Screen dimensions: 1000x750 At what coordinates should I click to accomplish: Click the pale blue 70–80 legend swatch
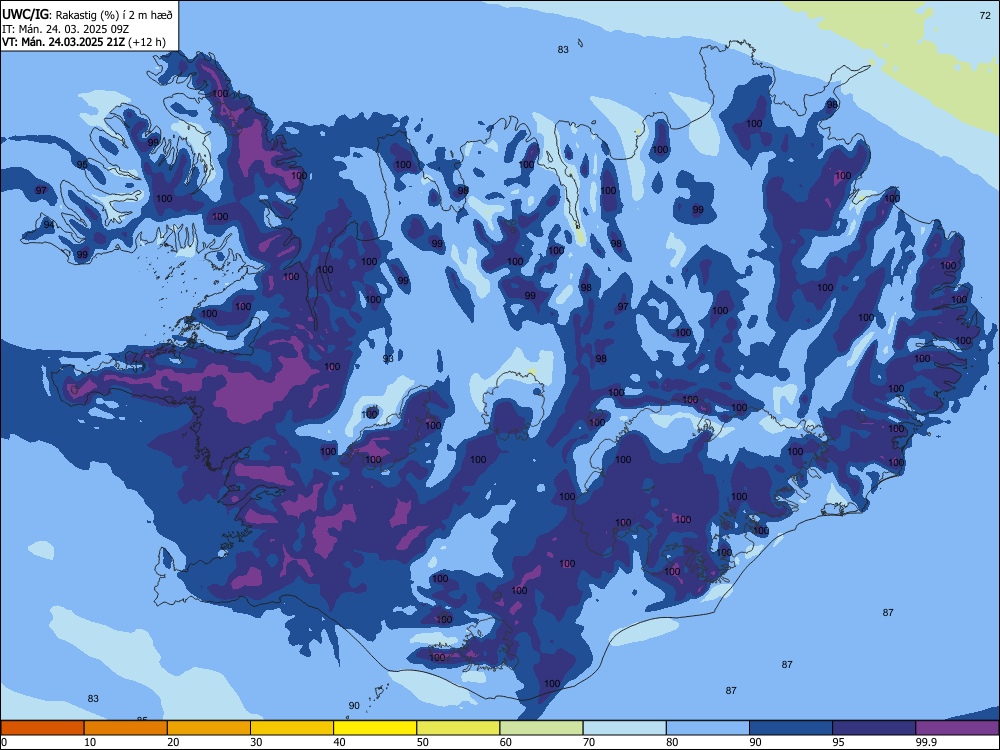(624, 728)
